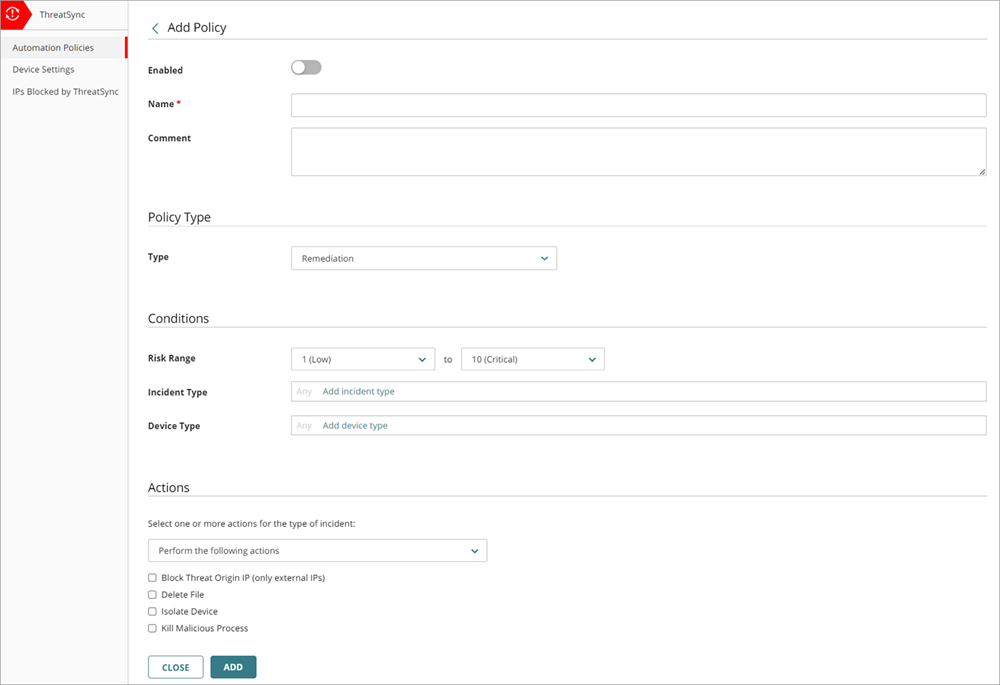1000x685 pixels.
Task: Check the Block Threat Origin IP option
Action: pyautogui.click(x=152, y=577)
